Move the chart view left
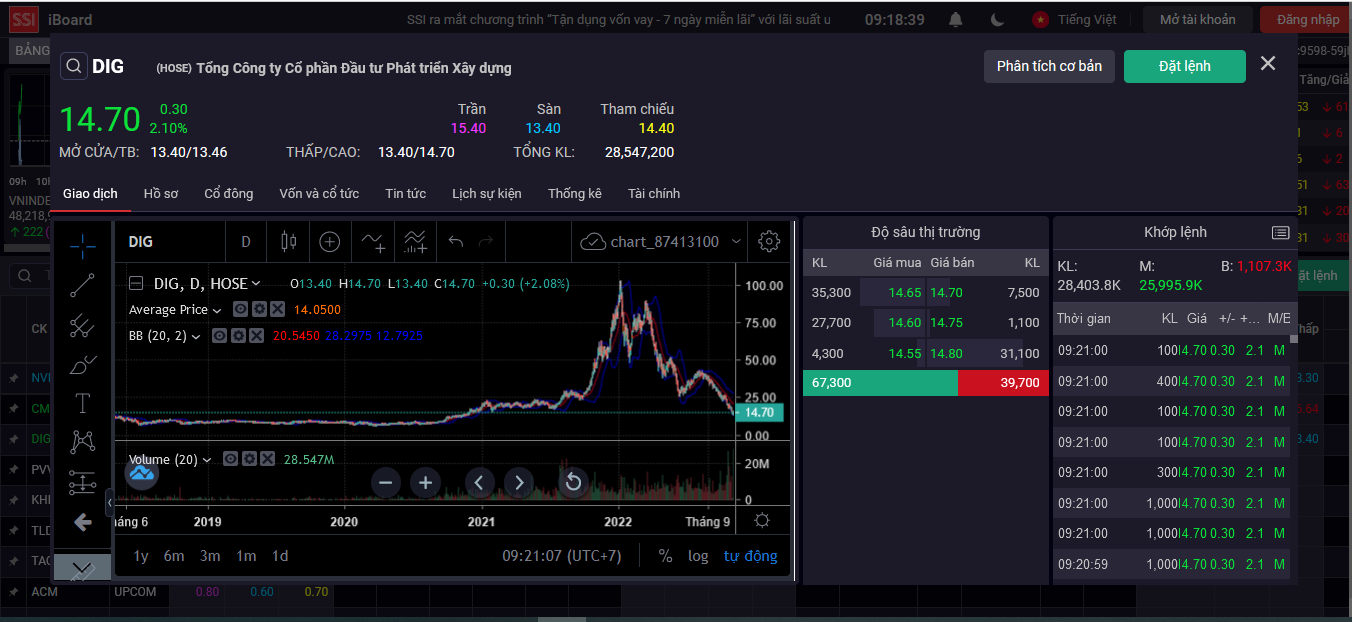This screenshot has width=1352, height=622. pyautogui.click(x=479, y=483)
